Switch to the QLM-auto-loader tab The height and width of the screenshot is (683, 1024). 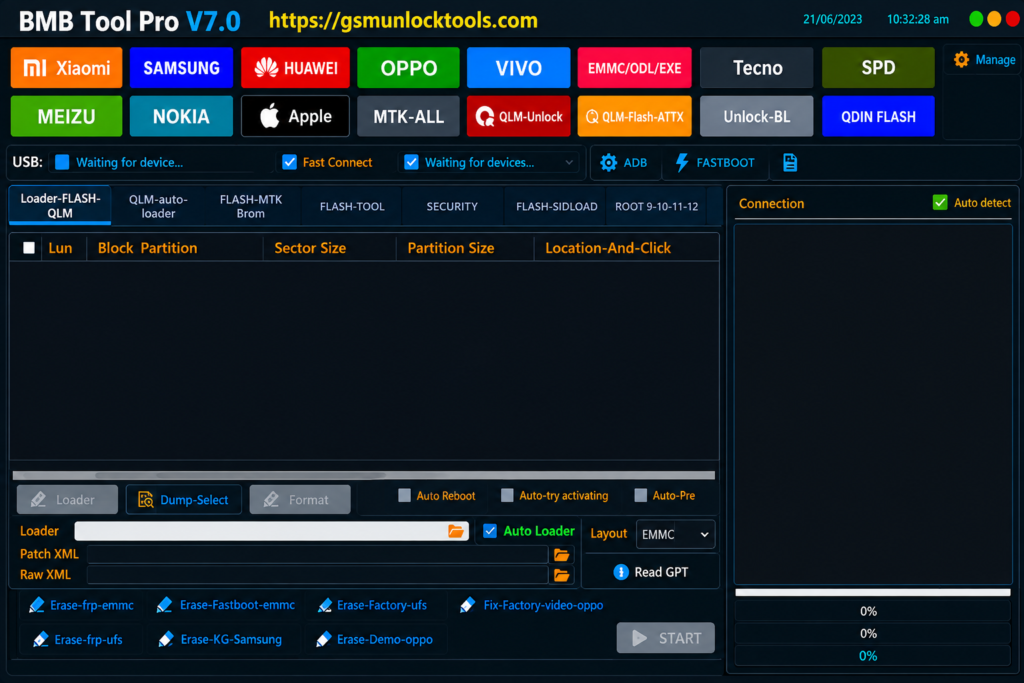coord(158,206)
